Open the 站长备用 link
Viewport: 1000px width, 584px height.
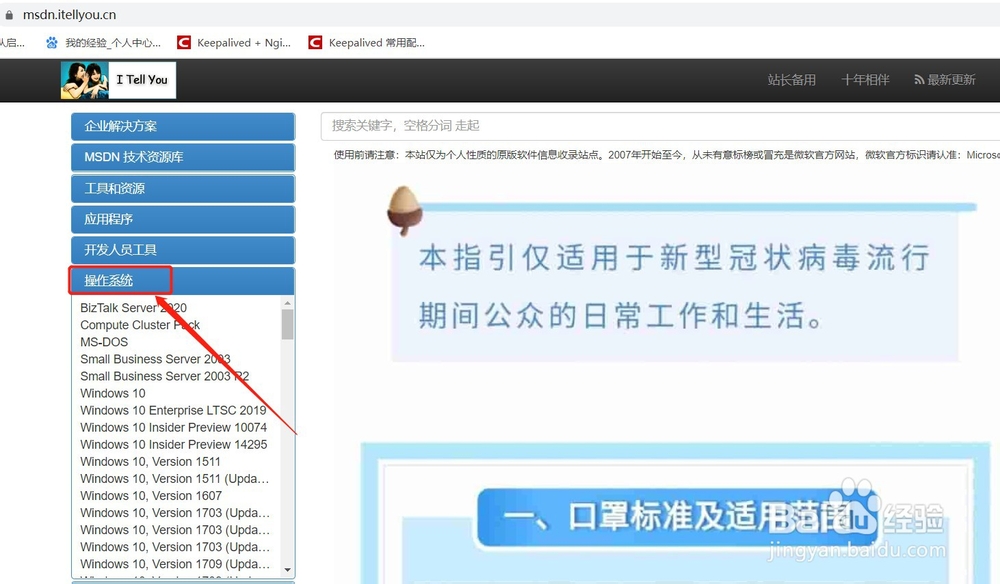(791, 80)
